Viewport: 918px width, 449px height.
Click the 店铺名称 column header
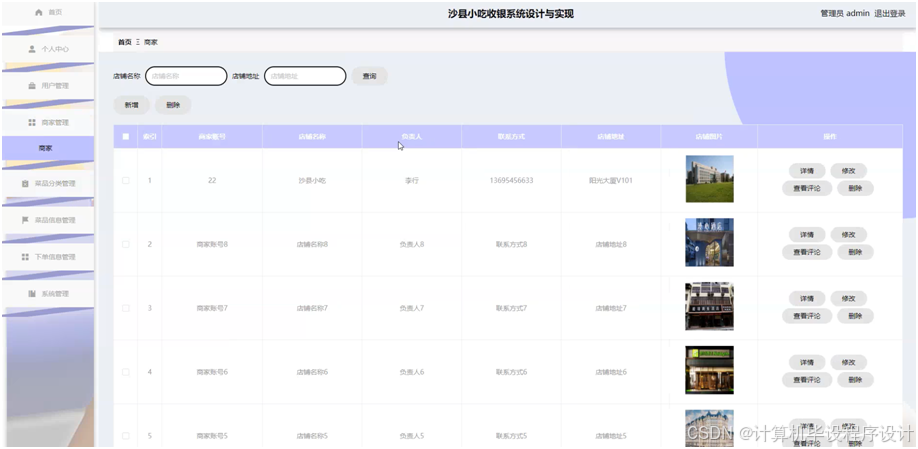[x=312, y=136]
